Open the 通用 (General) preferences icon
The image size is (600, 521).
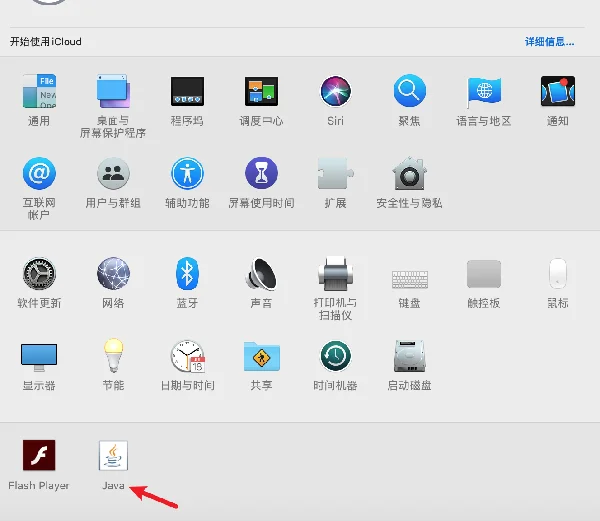[x=39, y=91]
